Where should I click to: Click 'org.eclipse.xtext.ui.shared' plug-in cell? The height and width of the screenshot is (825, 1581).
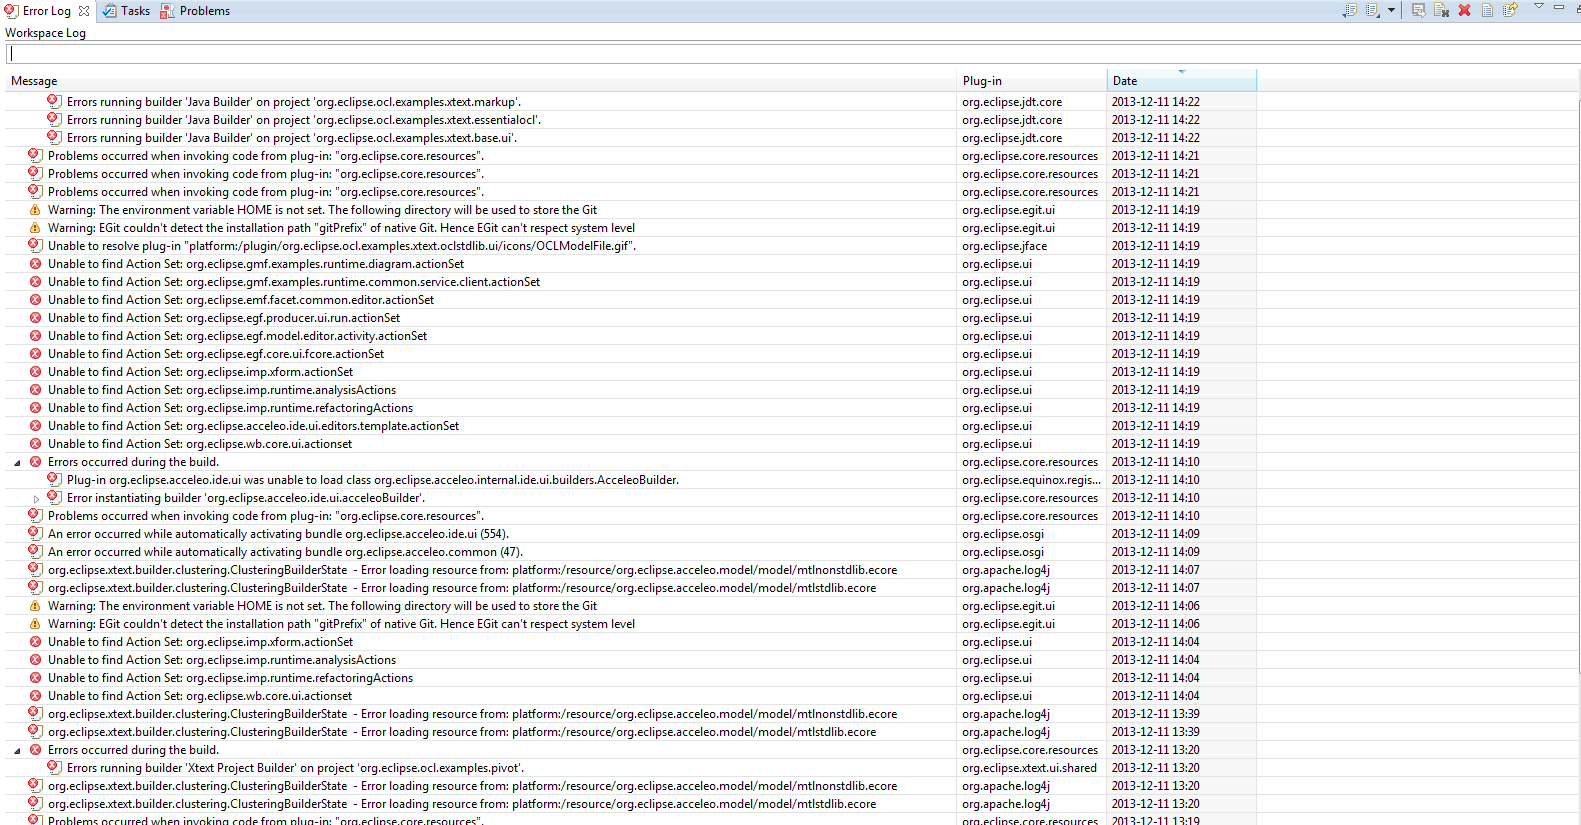click(x=1029, y=768)
